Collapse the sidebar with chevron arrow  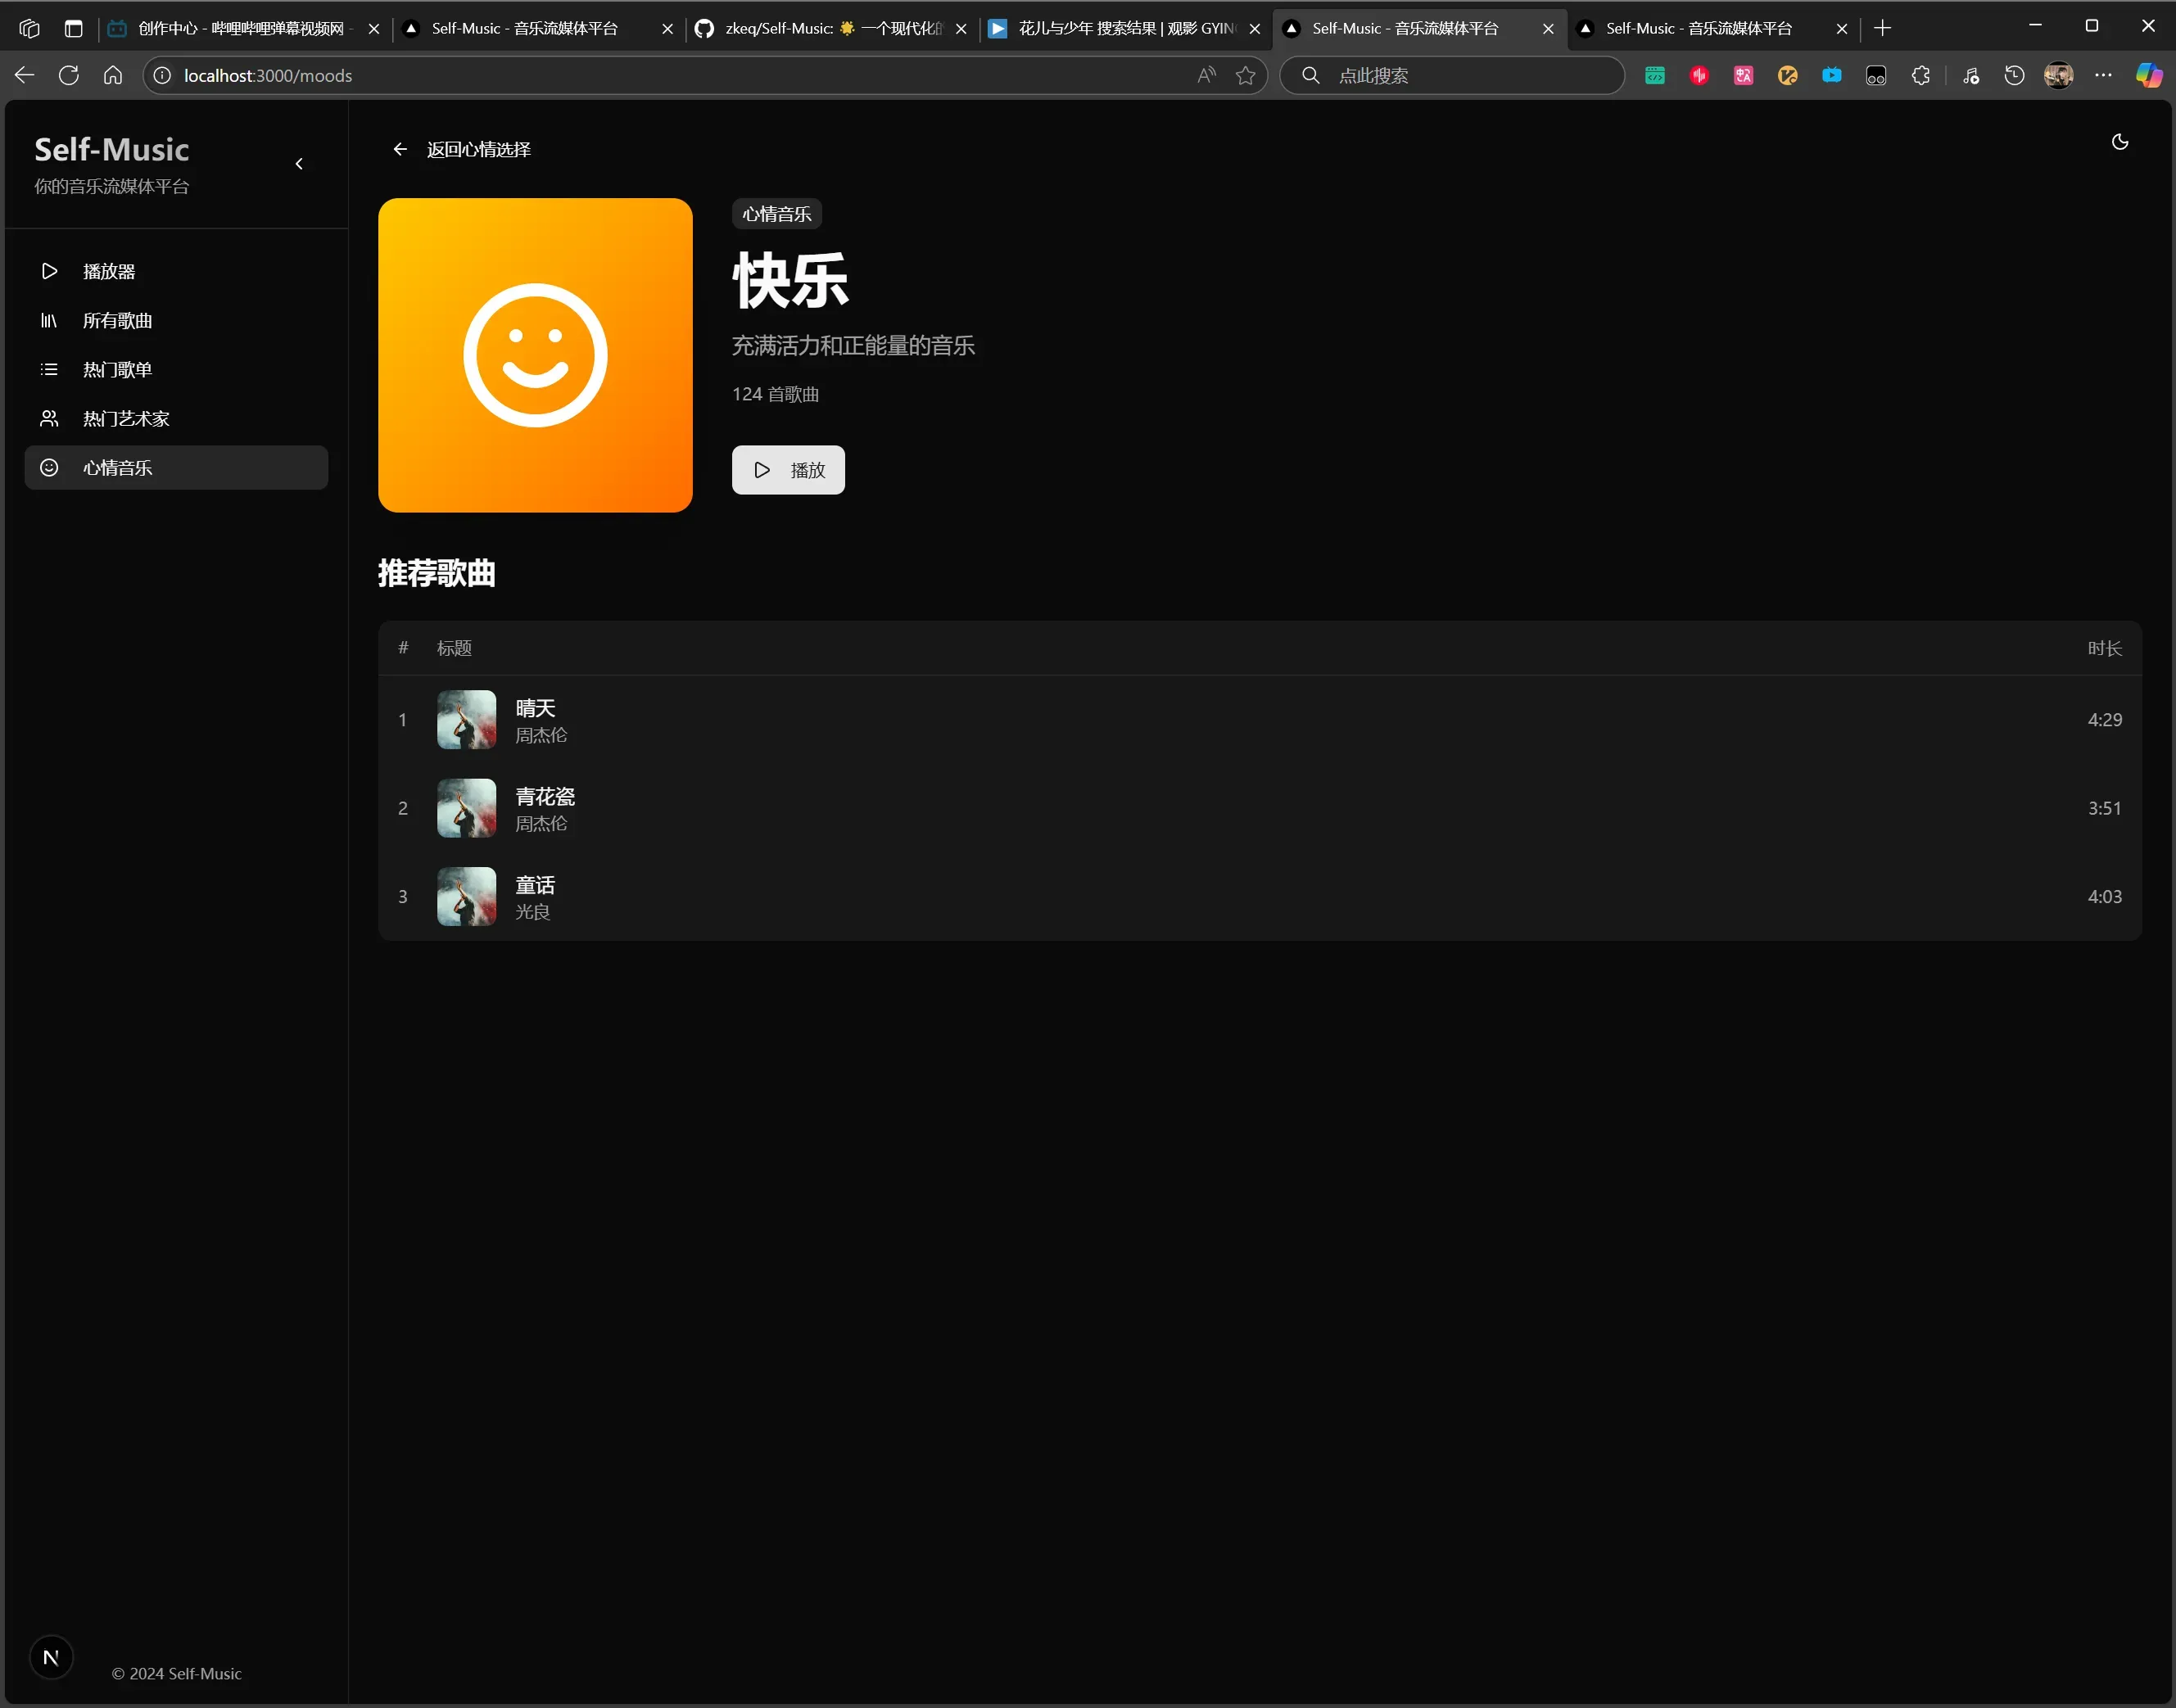point(299,164)
